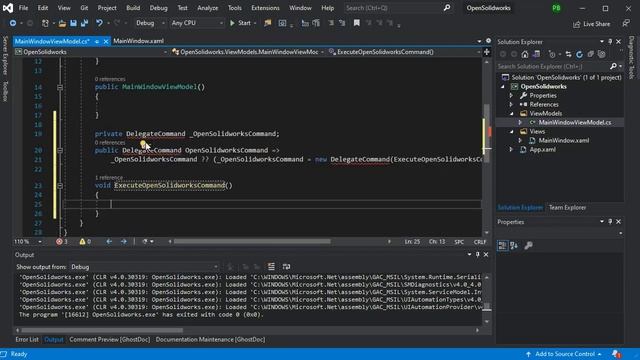Click the notifications icon in status bar
Viewport: 640px width, 360px height.
click(x=616, y=354)
